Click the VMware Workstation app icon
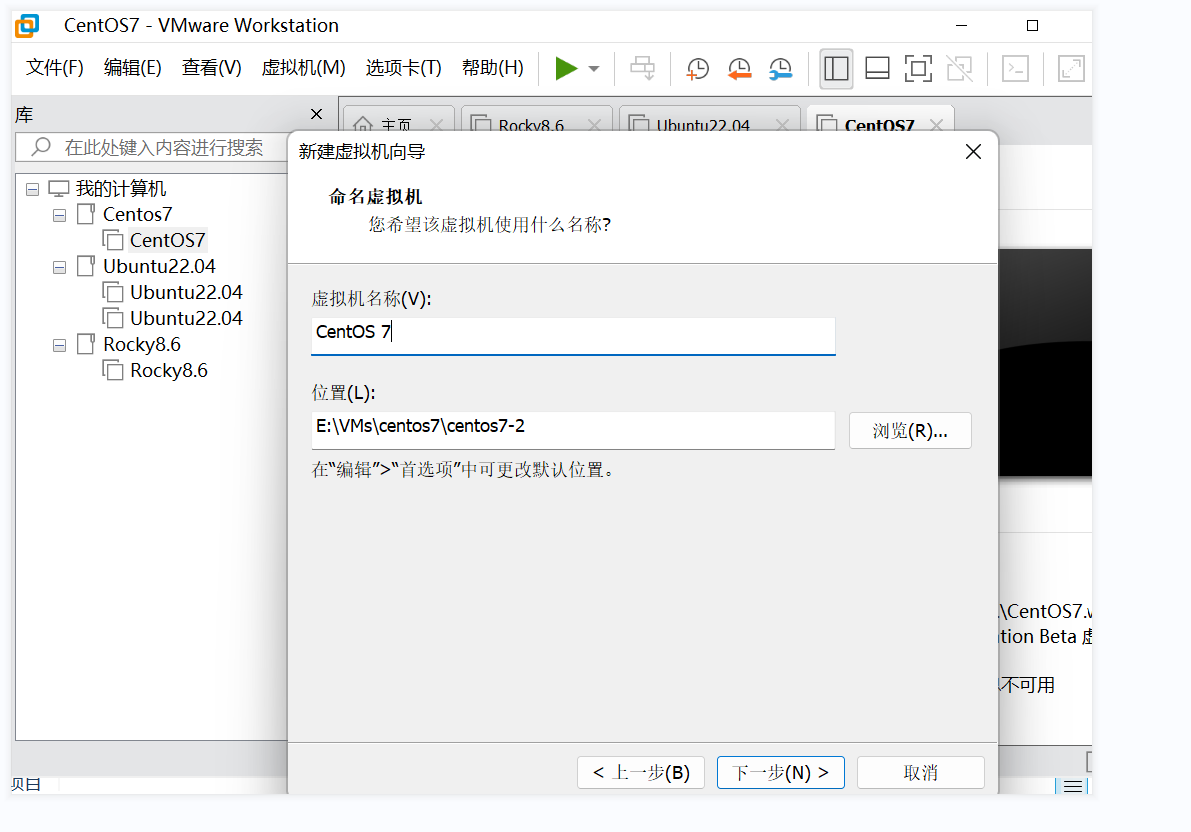 coord(27,25)
